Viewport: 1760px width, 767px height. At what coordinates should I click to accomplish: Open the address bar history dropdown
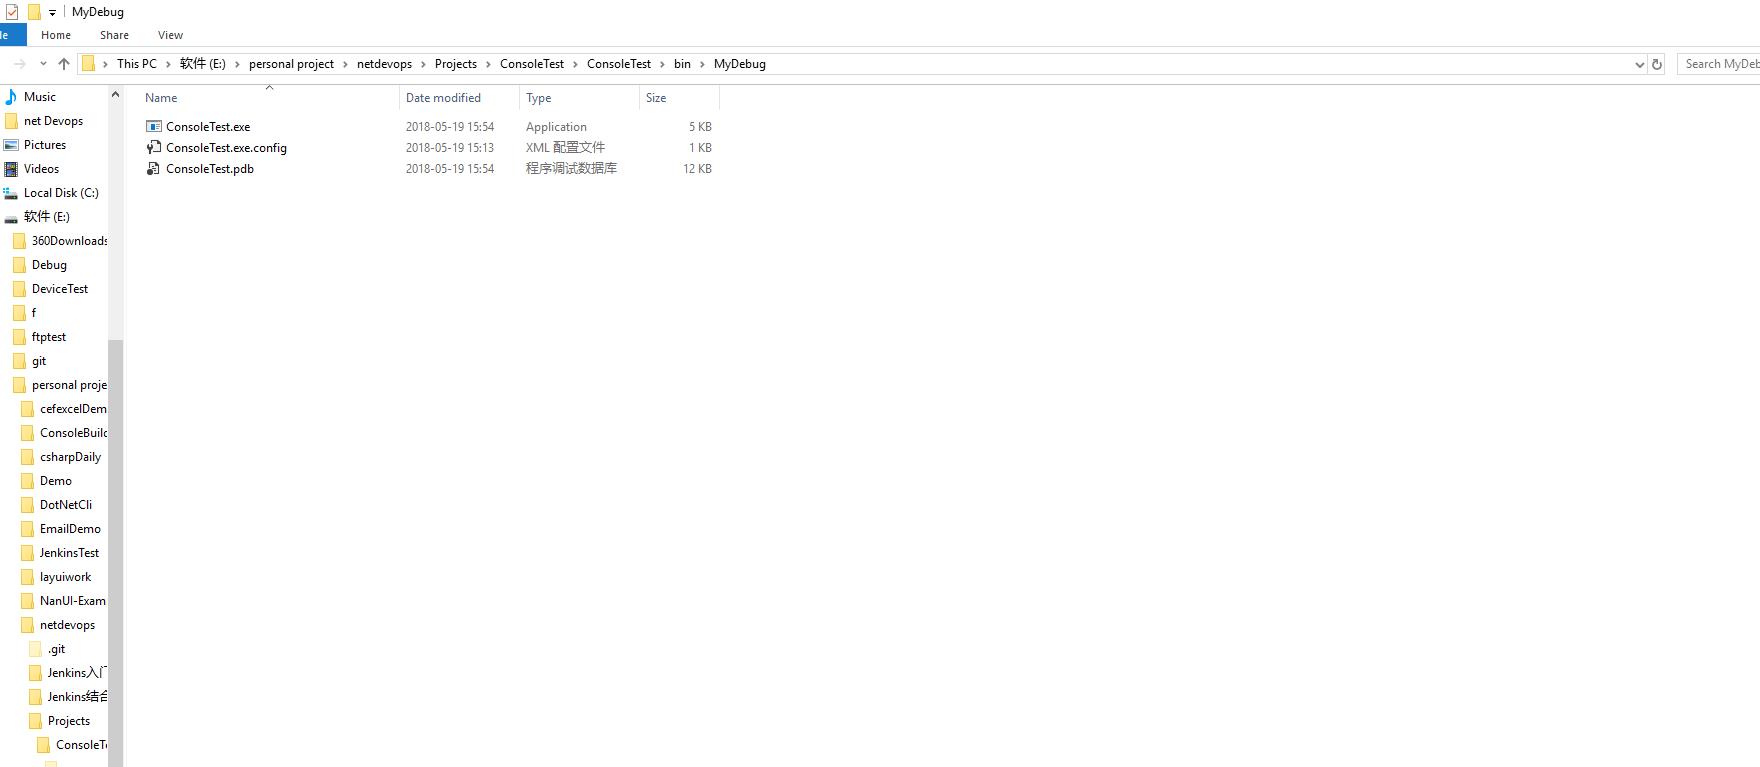tap(1639, 64)
